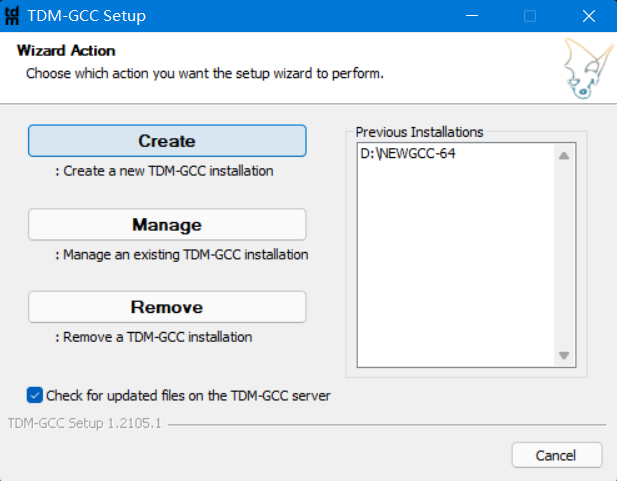This screenshot has height=481, width=617.
Task: Click the down arrow of the installations list scrollbar
Action: pyautogui.click(x=563, y=356)
